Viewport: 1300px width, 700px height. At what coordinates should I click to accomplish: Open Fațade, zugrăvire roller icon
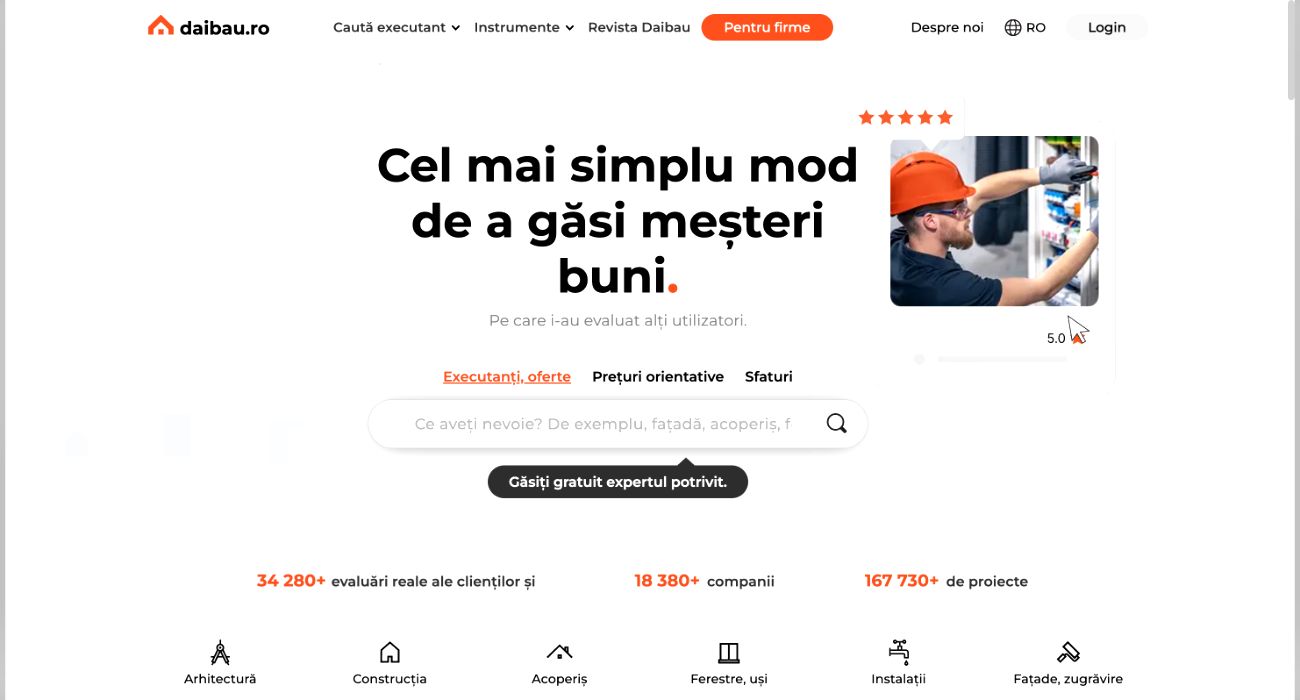click(1068, 653)
